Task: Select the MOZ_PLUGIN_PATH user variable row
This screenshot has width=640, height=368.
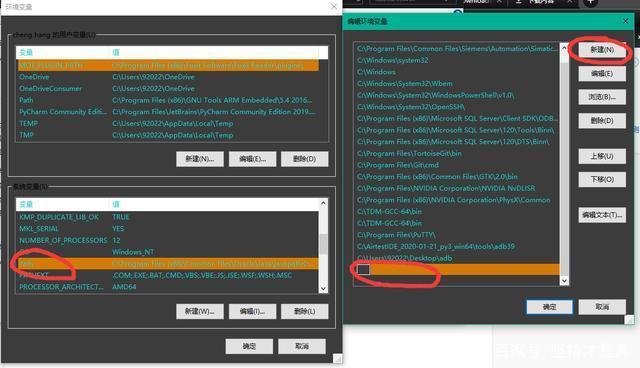Action: [x=168, y=65]
